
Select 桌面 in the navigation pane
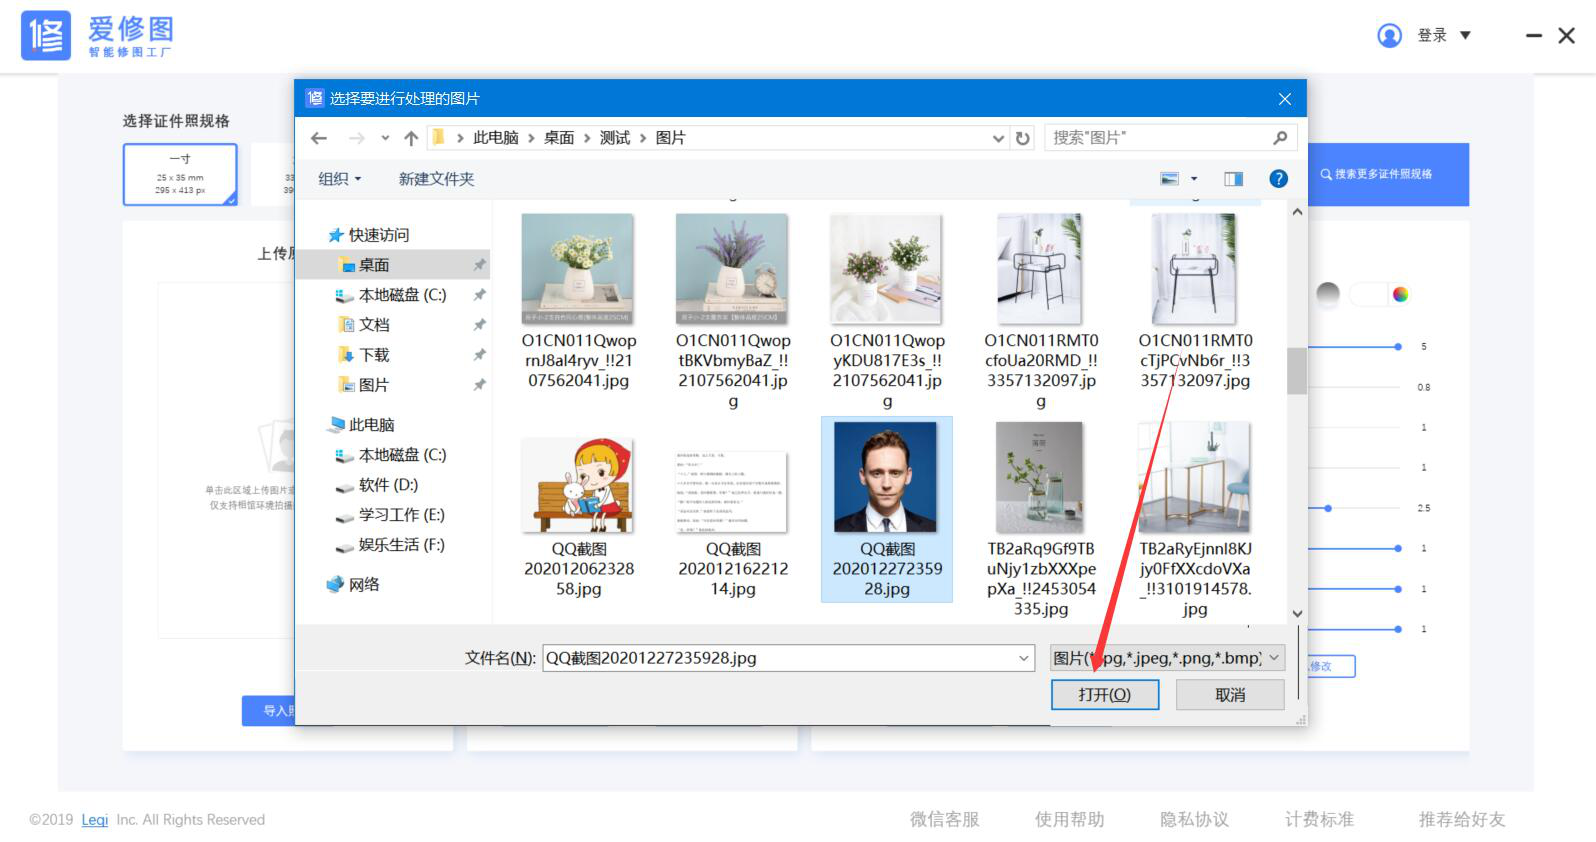[374, 265]
